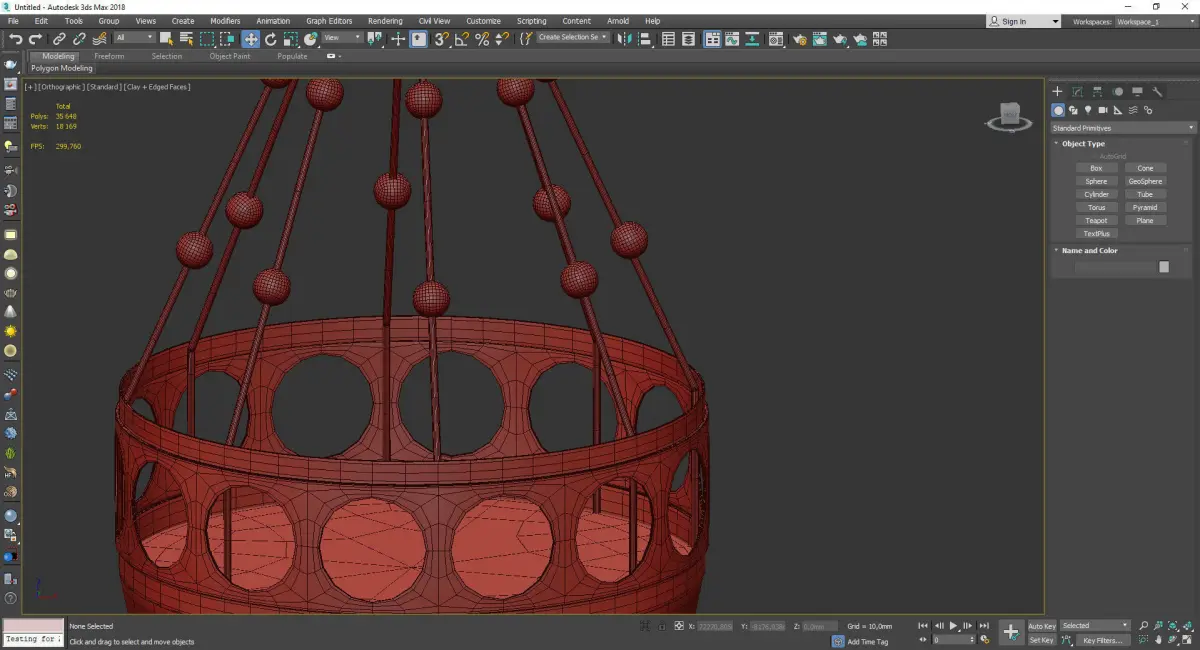Viewport: 1200px width, 650px height.
Task: Click the object color swatch
Action: click(1163, 267)
